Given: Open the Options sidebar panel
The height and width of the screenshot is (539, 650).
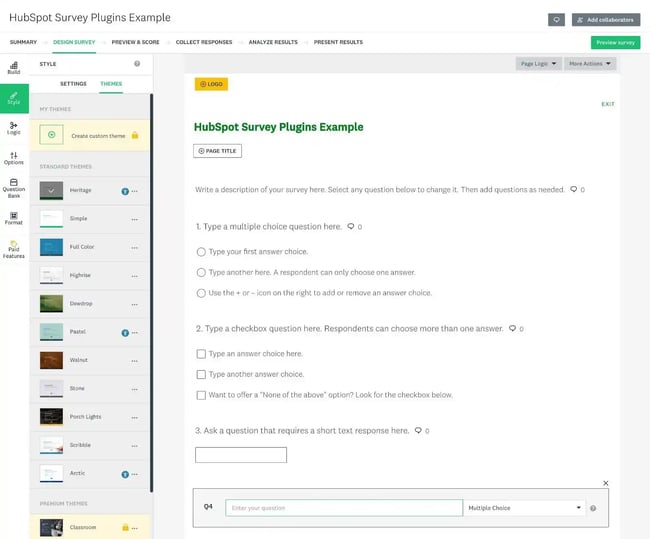Looking at the screenshot, I should [14, 158].
